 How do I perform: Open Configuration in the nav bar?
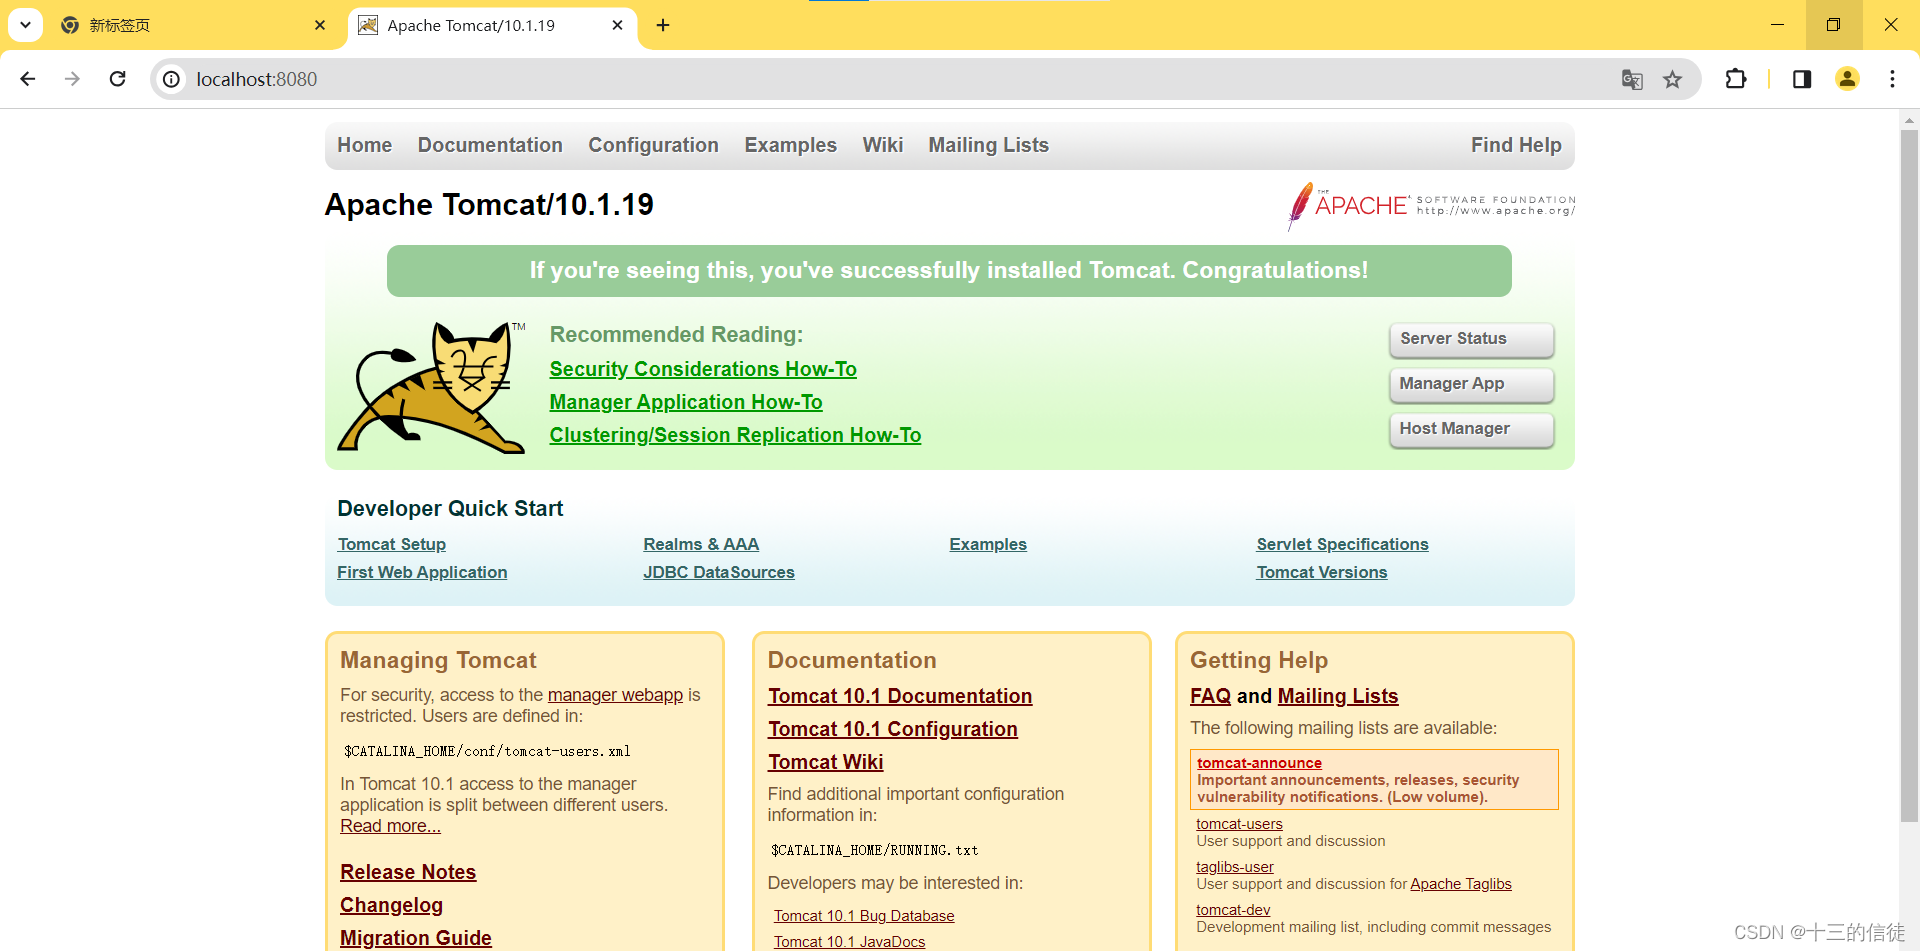point(653,145)
